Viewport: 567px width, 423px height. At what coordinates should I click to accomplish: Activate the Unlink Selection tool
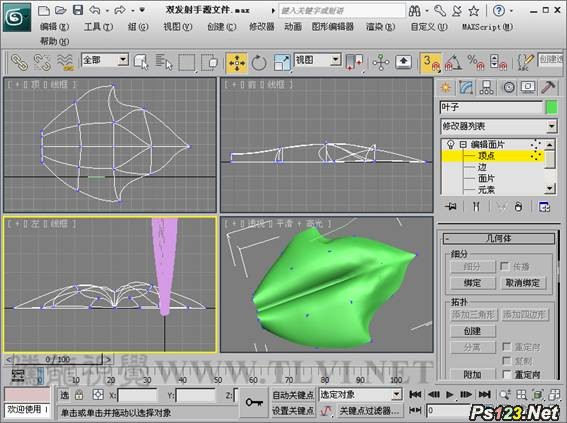(42, 62)
